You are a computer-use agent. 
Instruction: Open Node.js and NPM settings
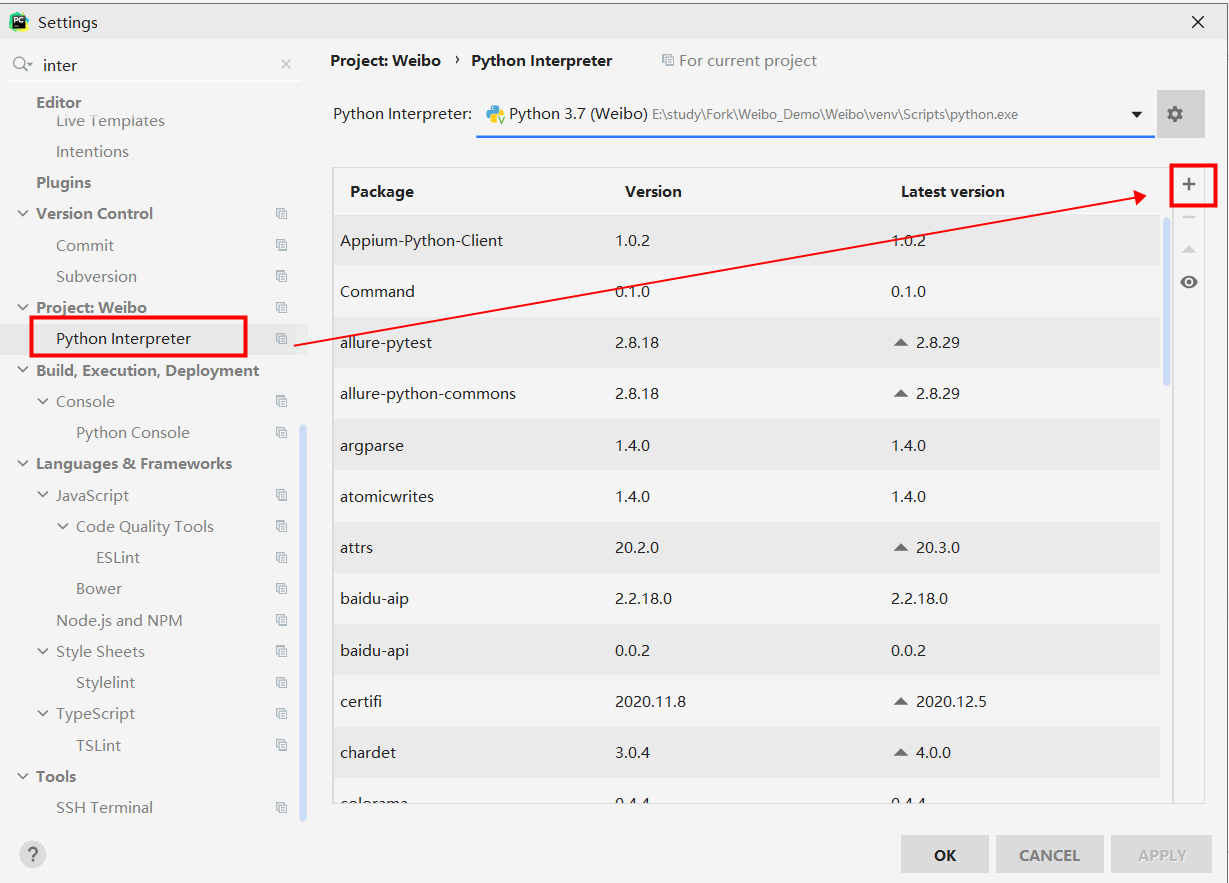[119, 620]
